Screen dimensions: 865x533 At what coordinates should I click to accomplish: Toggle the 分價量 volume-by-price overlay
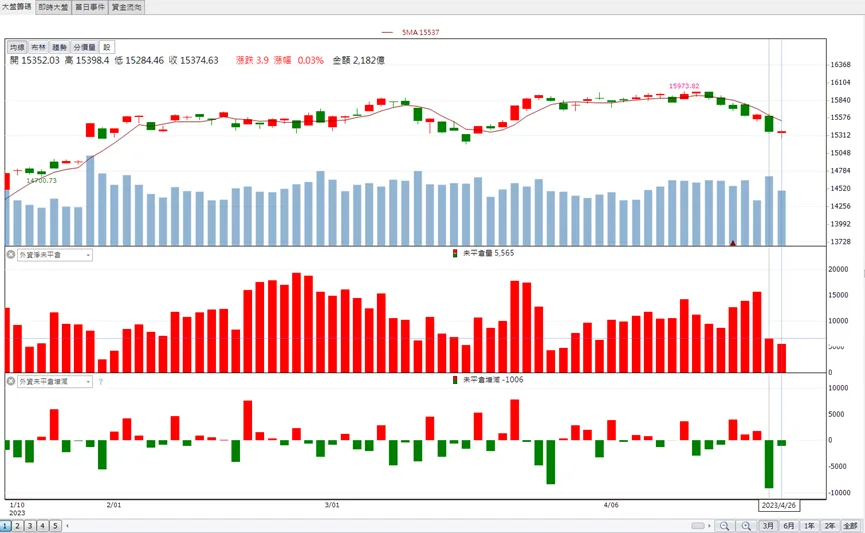click(x=84, y=47)
